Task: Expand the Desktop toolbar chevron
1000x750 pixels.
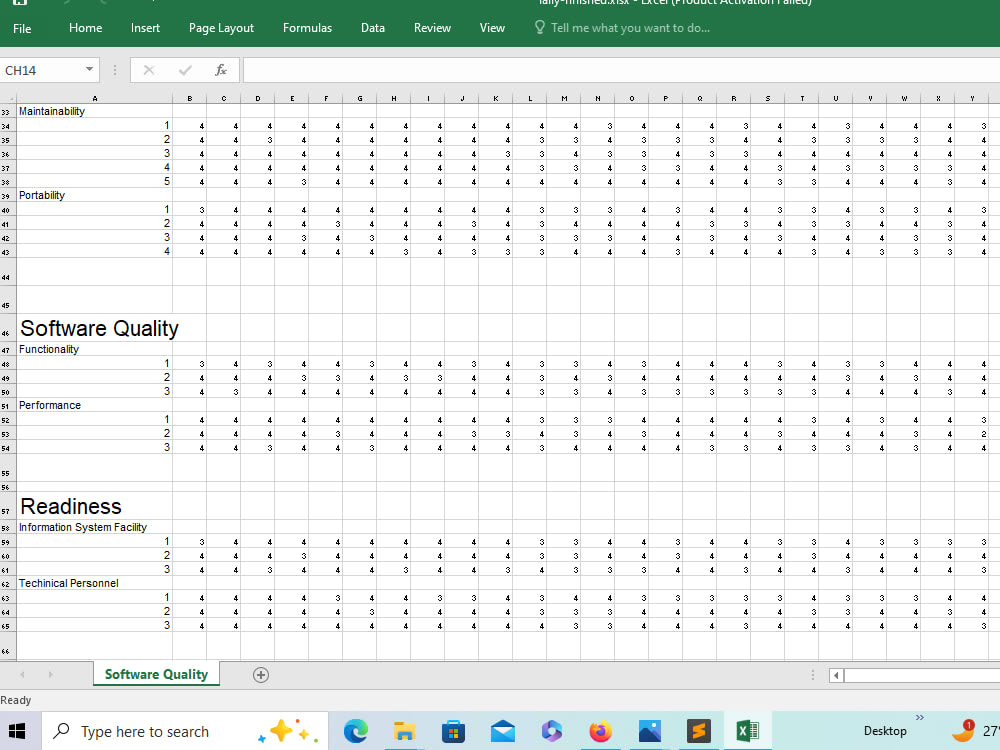Action: [920, 717]
